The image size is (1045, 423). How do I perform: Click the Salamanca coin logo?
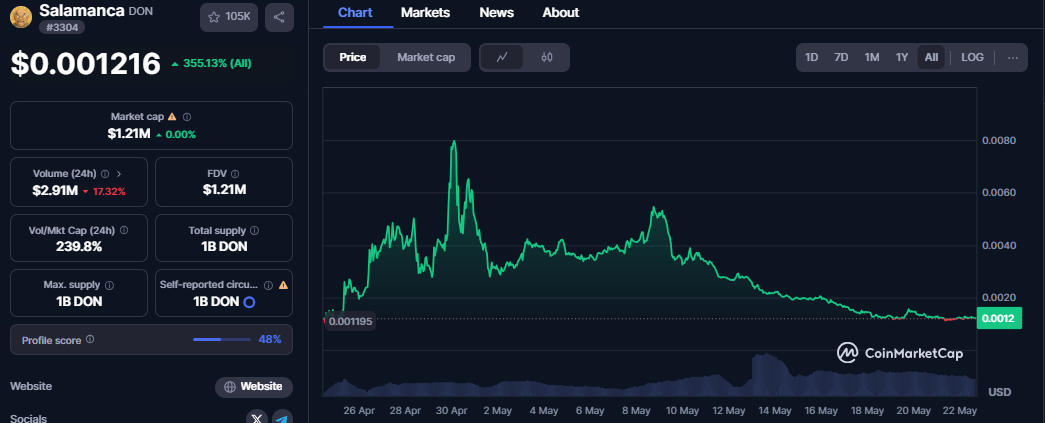21,17
